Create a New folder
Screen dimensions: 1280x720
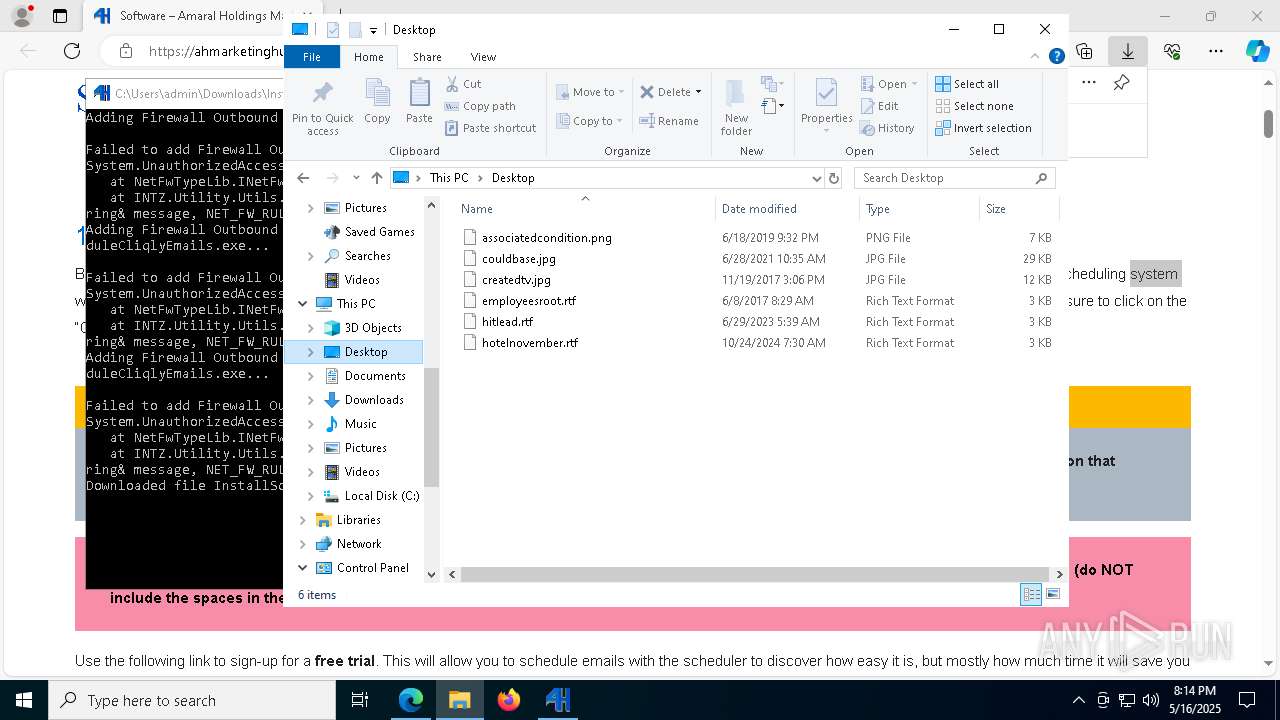pyautogui.click(x=736, y=108)
